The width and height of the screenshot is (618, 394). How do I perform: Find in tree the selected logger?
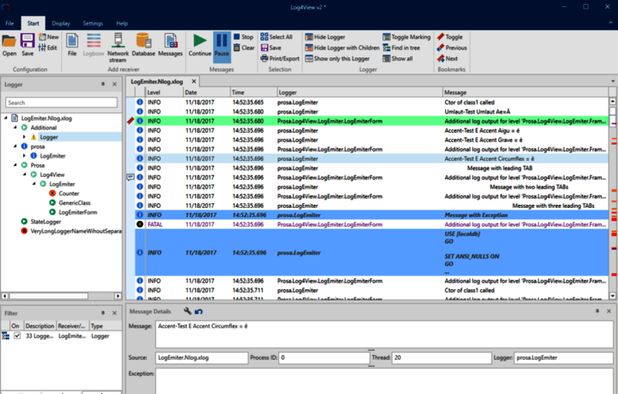pos(401,48)
